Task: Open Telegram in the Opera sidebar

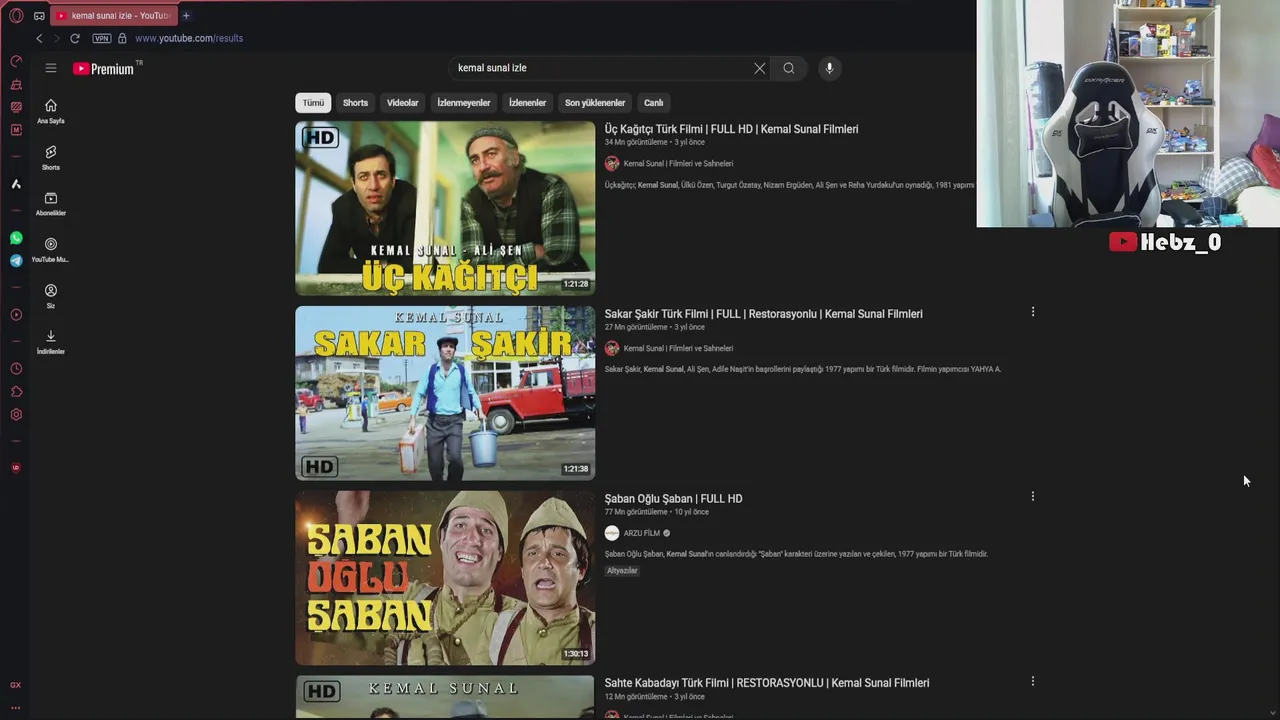Action: click(x=16, y=261)
